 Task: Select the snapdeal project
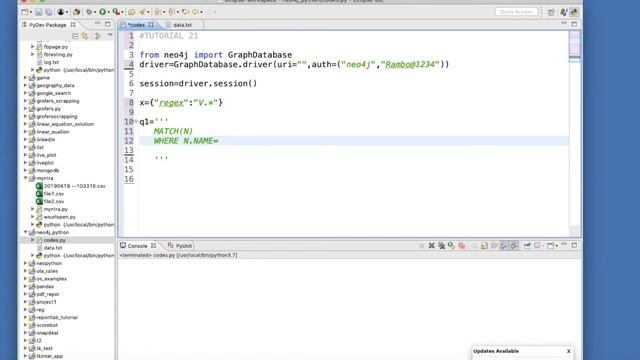tap(47, 333)
